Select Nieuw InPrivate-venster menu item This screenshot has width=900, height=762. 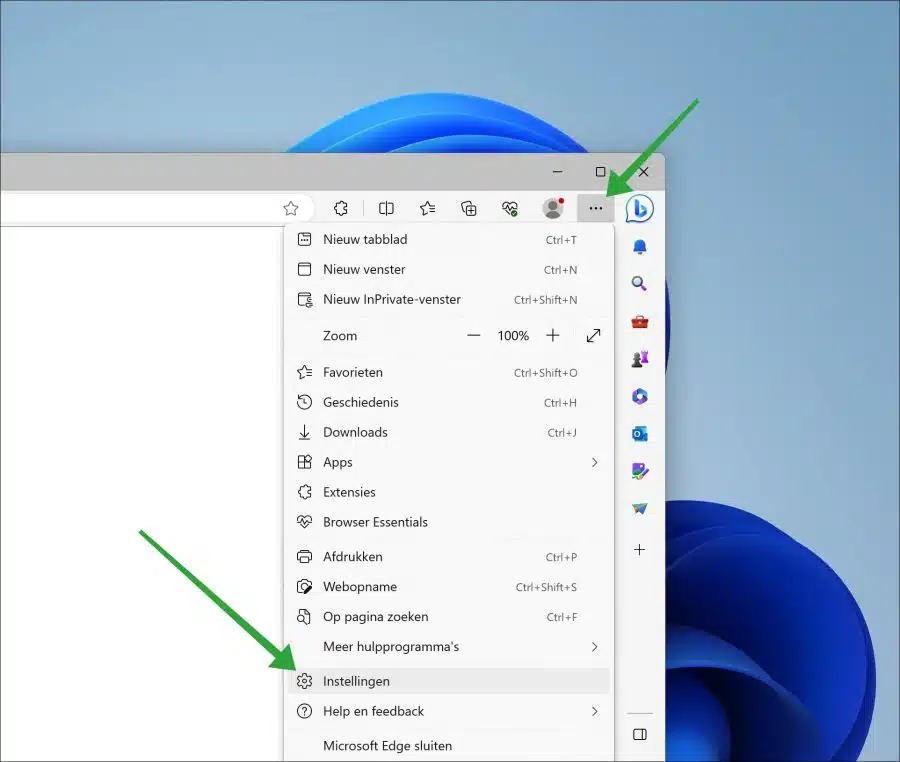449,299
